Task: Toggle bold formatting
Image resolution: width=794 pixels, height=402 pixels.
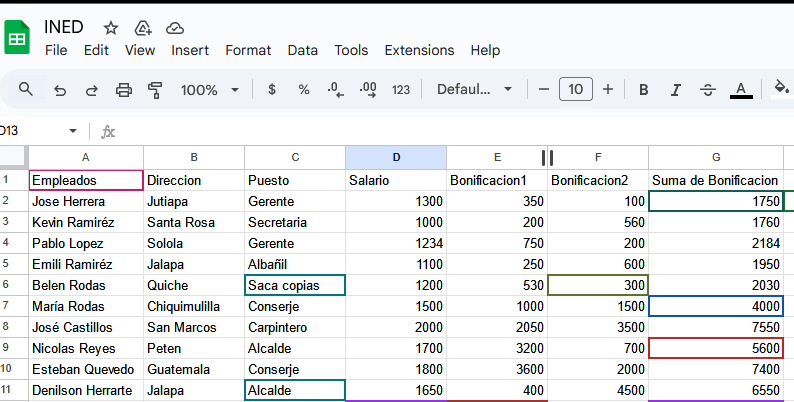Action: point(644,90)
